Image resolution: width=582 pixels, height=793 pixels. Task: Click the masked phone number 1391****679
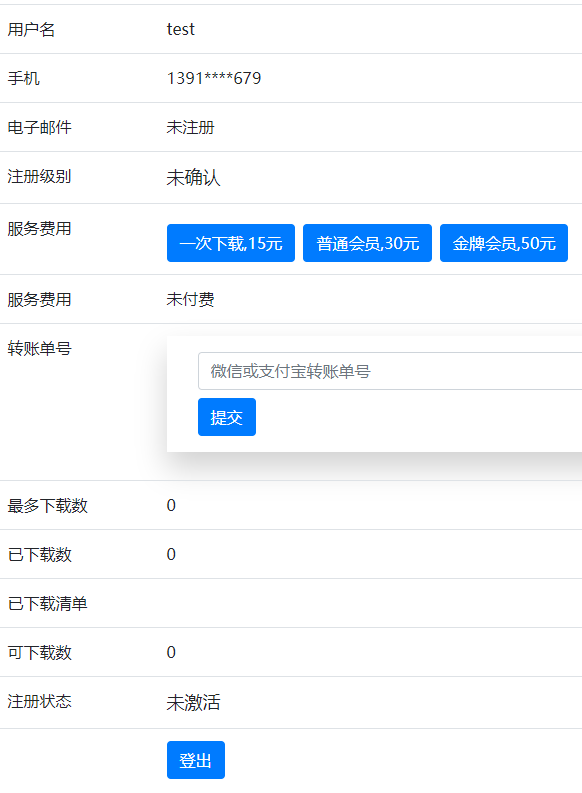click(x=214, y=78)
